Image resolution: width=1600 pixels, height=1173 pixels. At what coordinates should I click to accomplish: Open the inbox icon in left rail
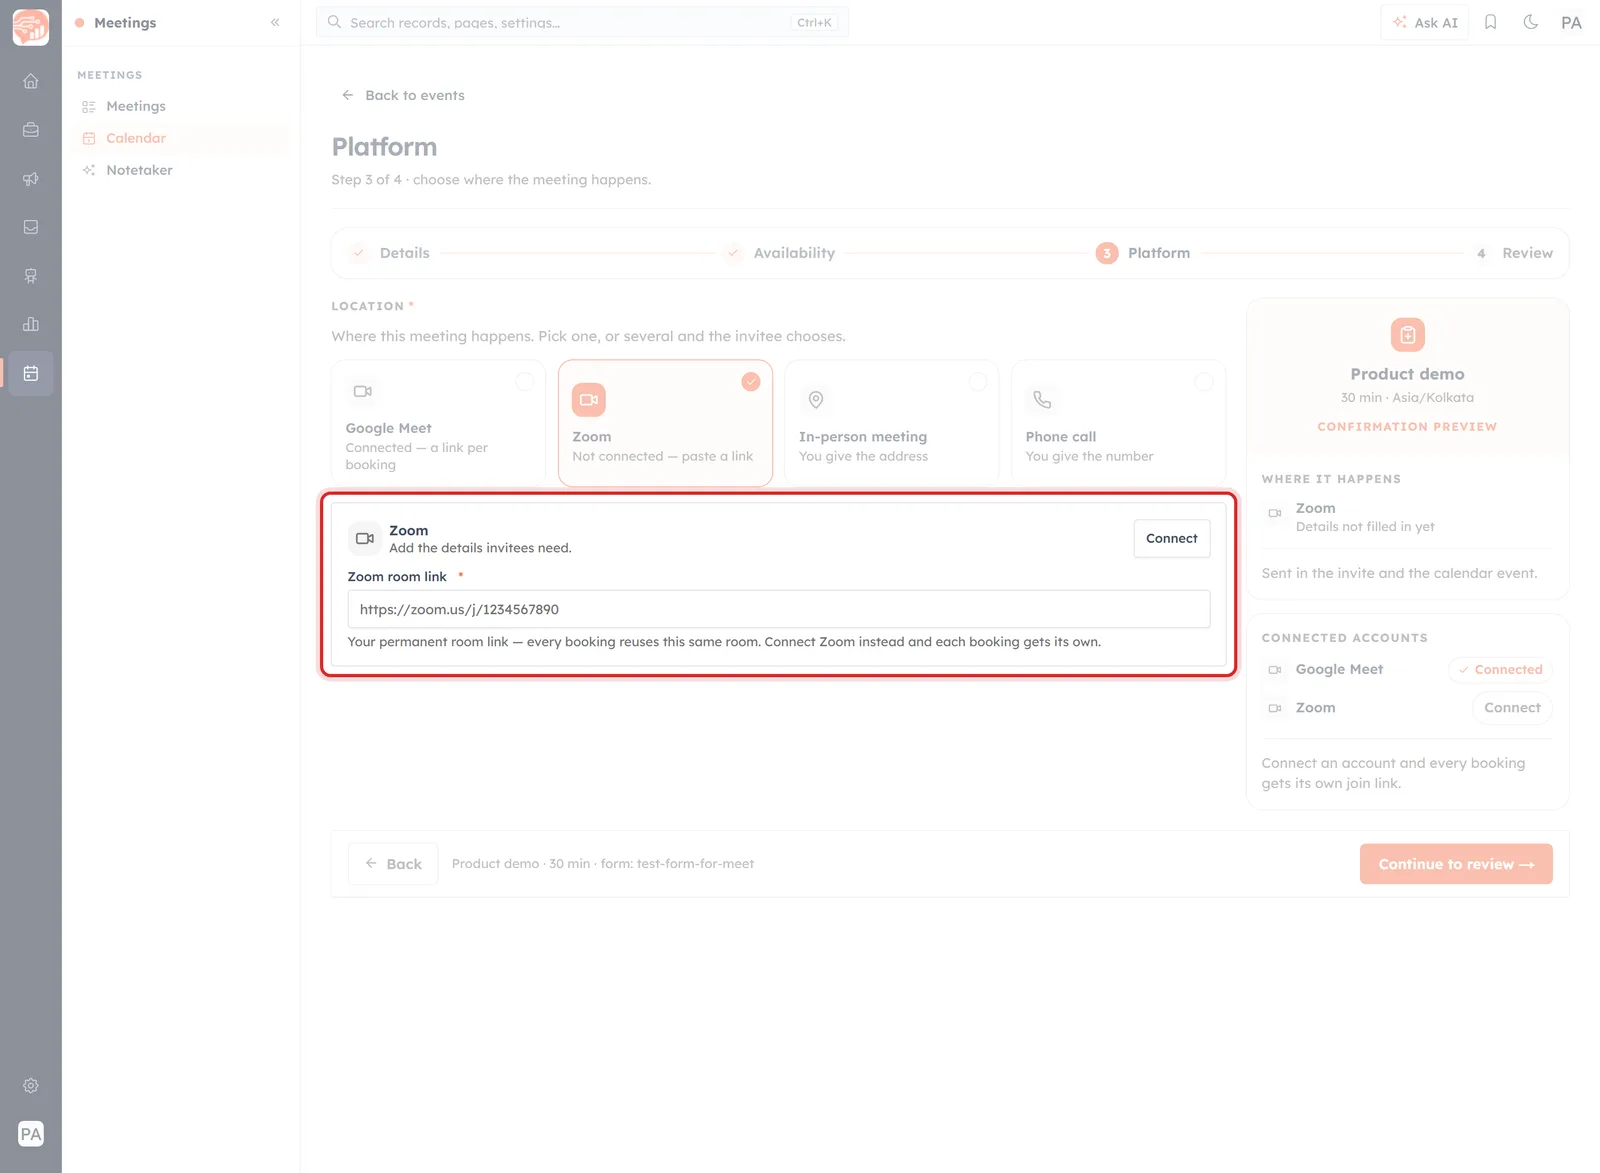pos(31,227)
